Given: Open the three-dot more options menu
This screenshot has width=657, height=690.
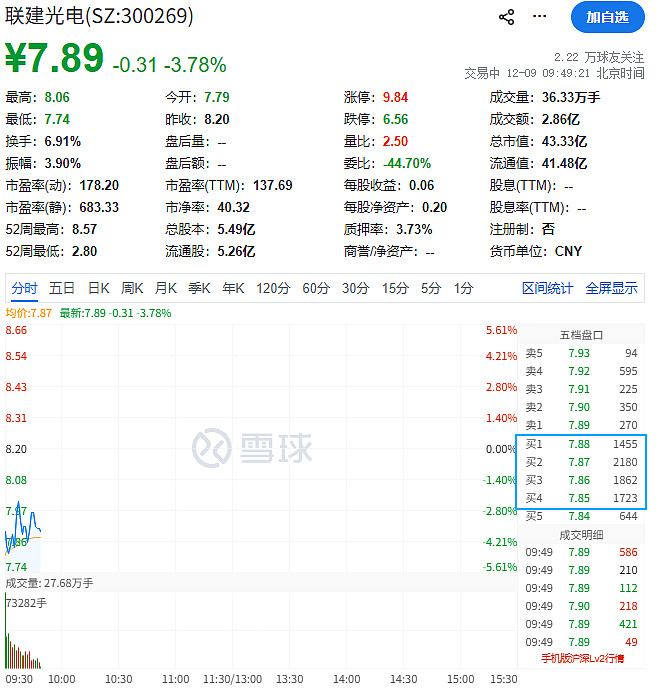Looking at the screenshot, I should (539, 17).
